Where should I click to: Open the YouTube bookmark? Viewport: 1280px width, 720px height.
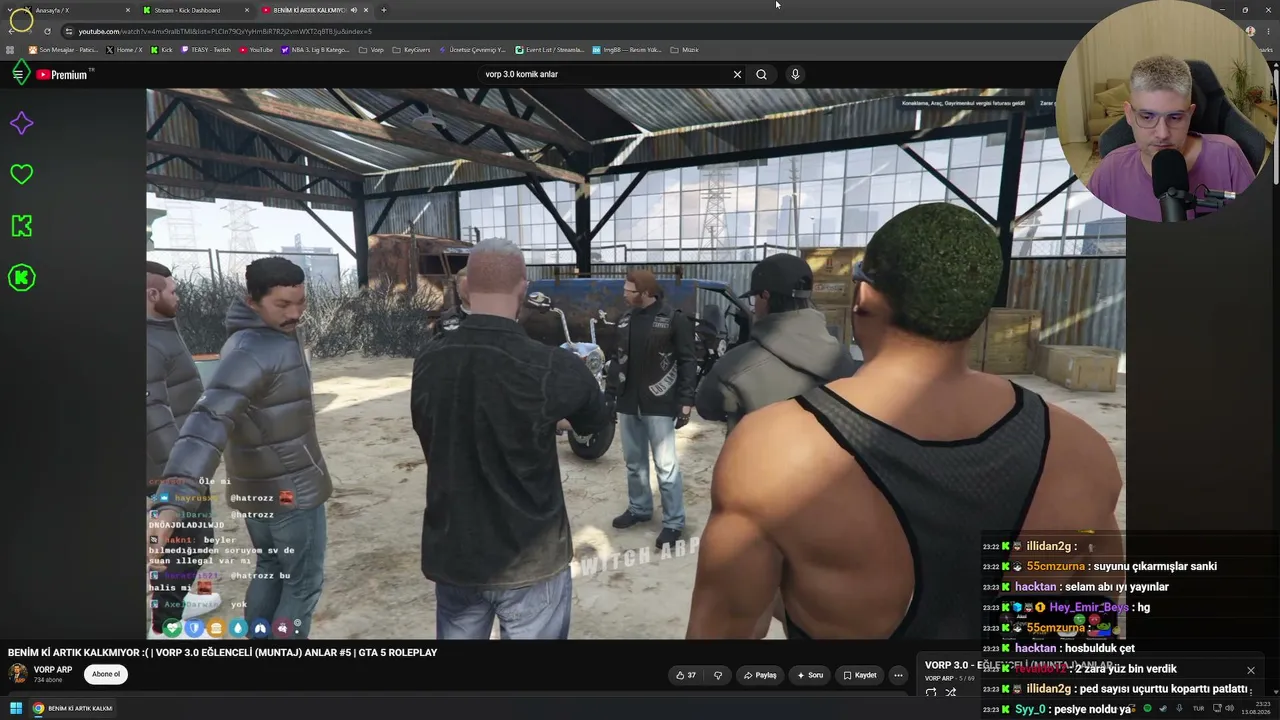[256, 50]
